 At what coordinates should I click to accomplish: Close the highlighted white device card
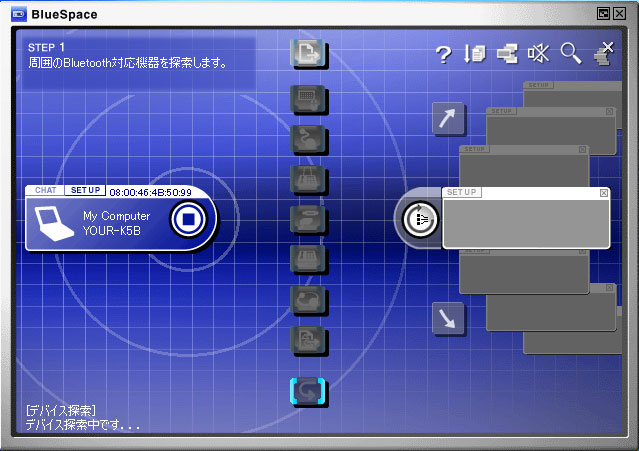pos(603,192)
